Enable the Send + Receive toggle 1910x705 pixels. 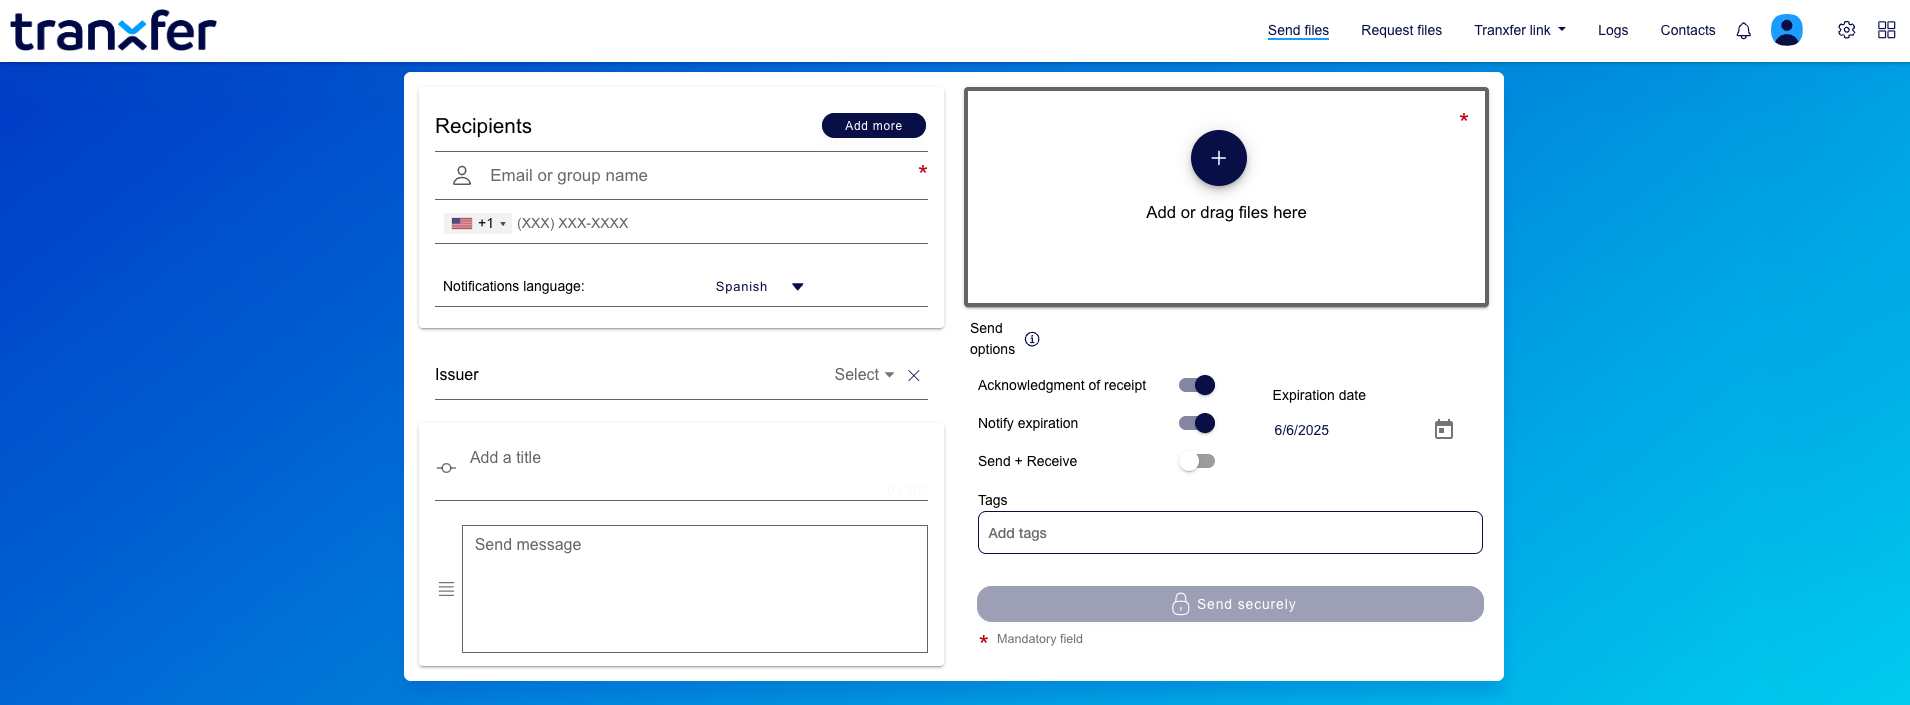tap(1197, 461)
